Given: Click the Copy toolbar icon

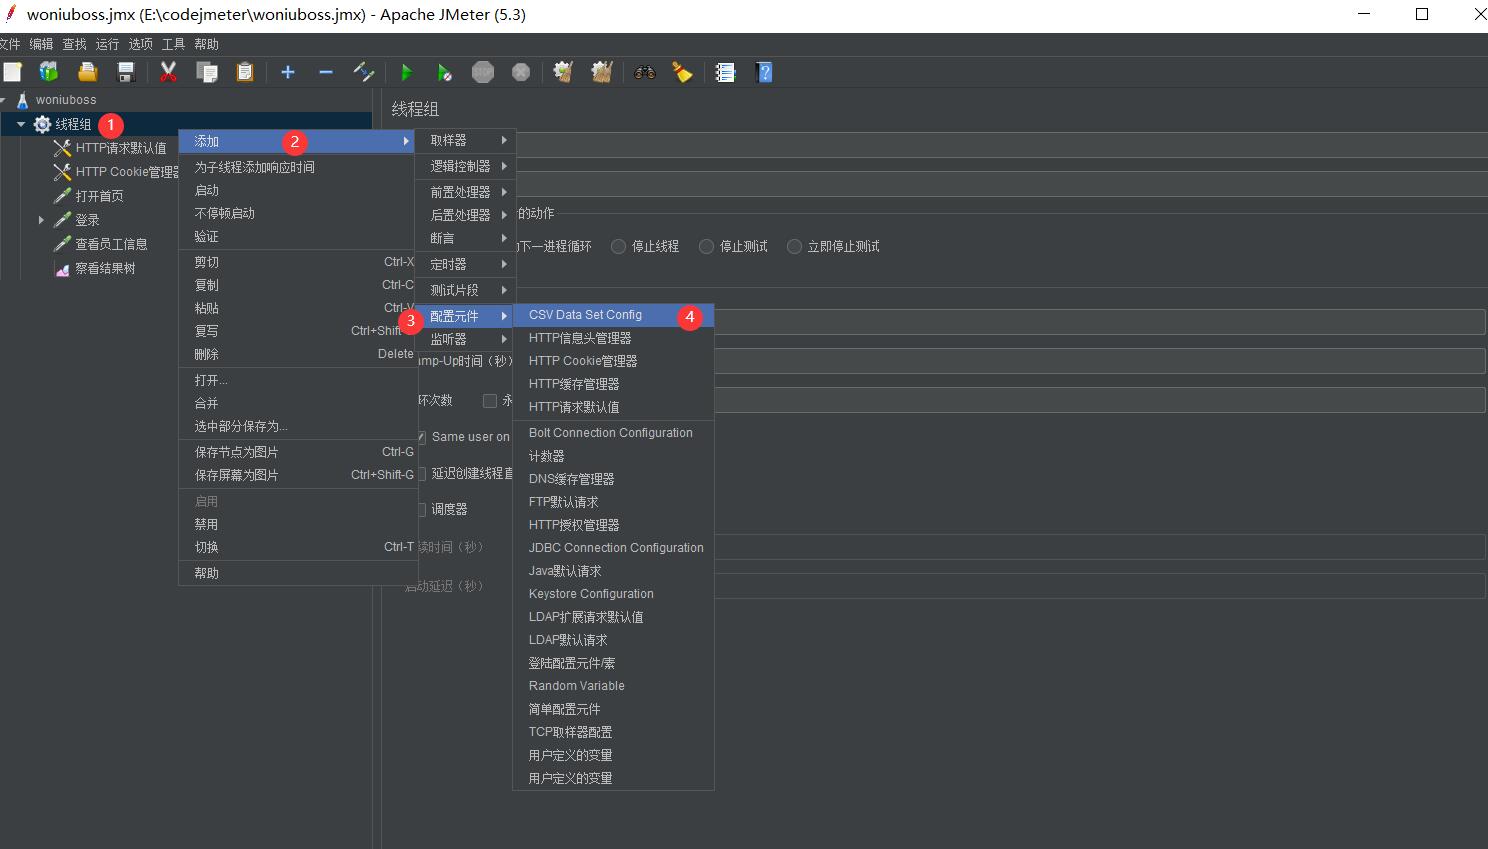Looking at the screenshot, I should coord(207,72).
